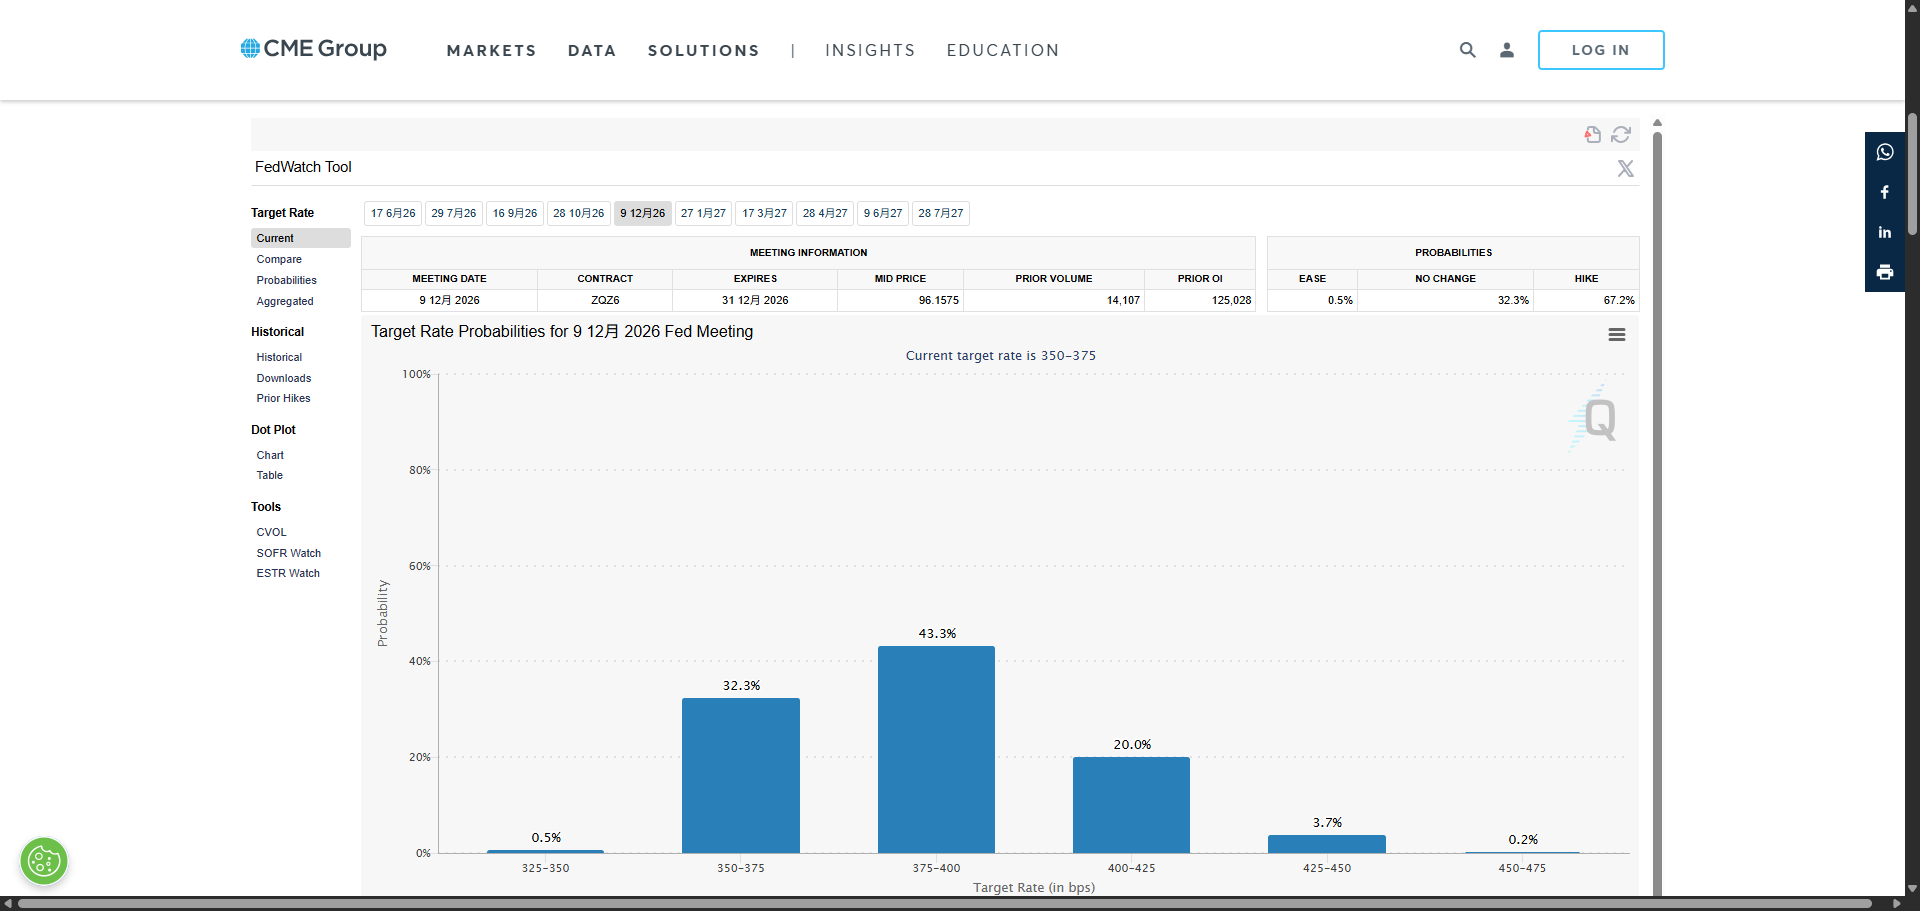Open the Markets menu
Screen dimensions: 1920x911
(x=491, y=50)
